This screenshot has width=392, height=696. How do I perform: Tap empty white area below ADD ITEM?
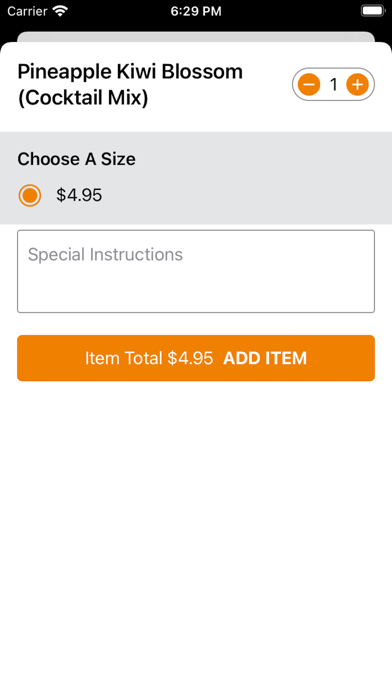(x=196, y=533)
